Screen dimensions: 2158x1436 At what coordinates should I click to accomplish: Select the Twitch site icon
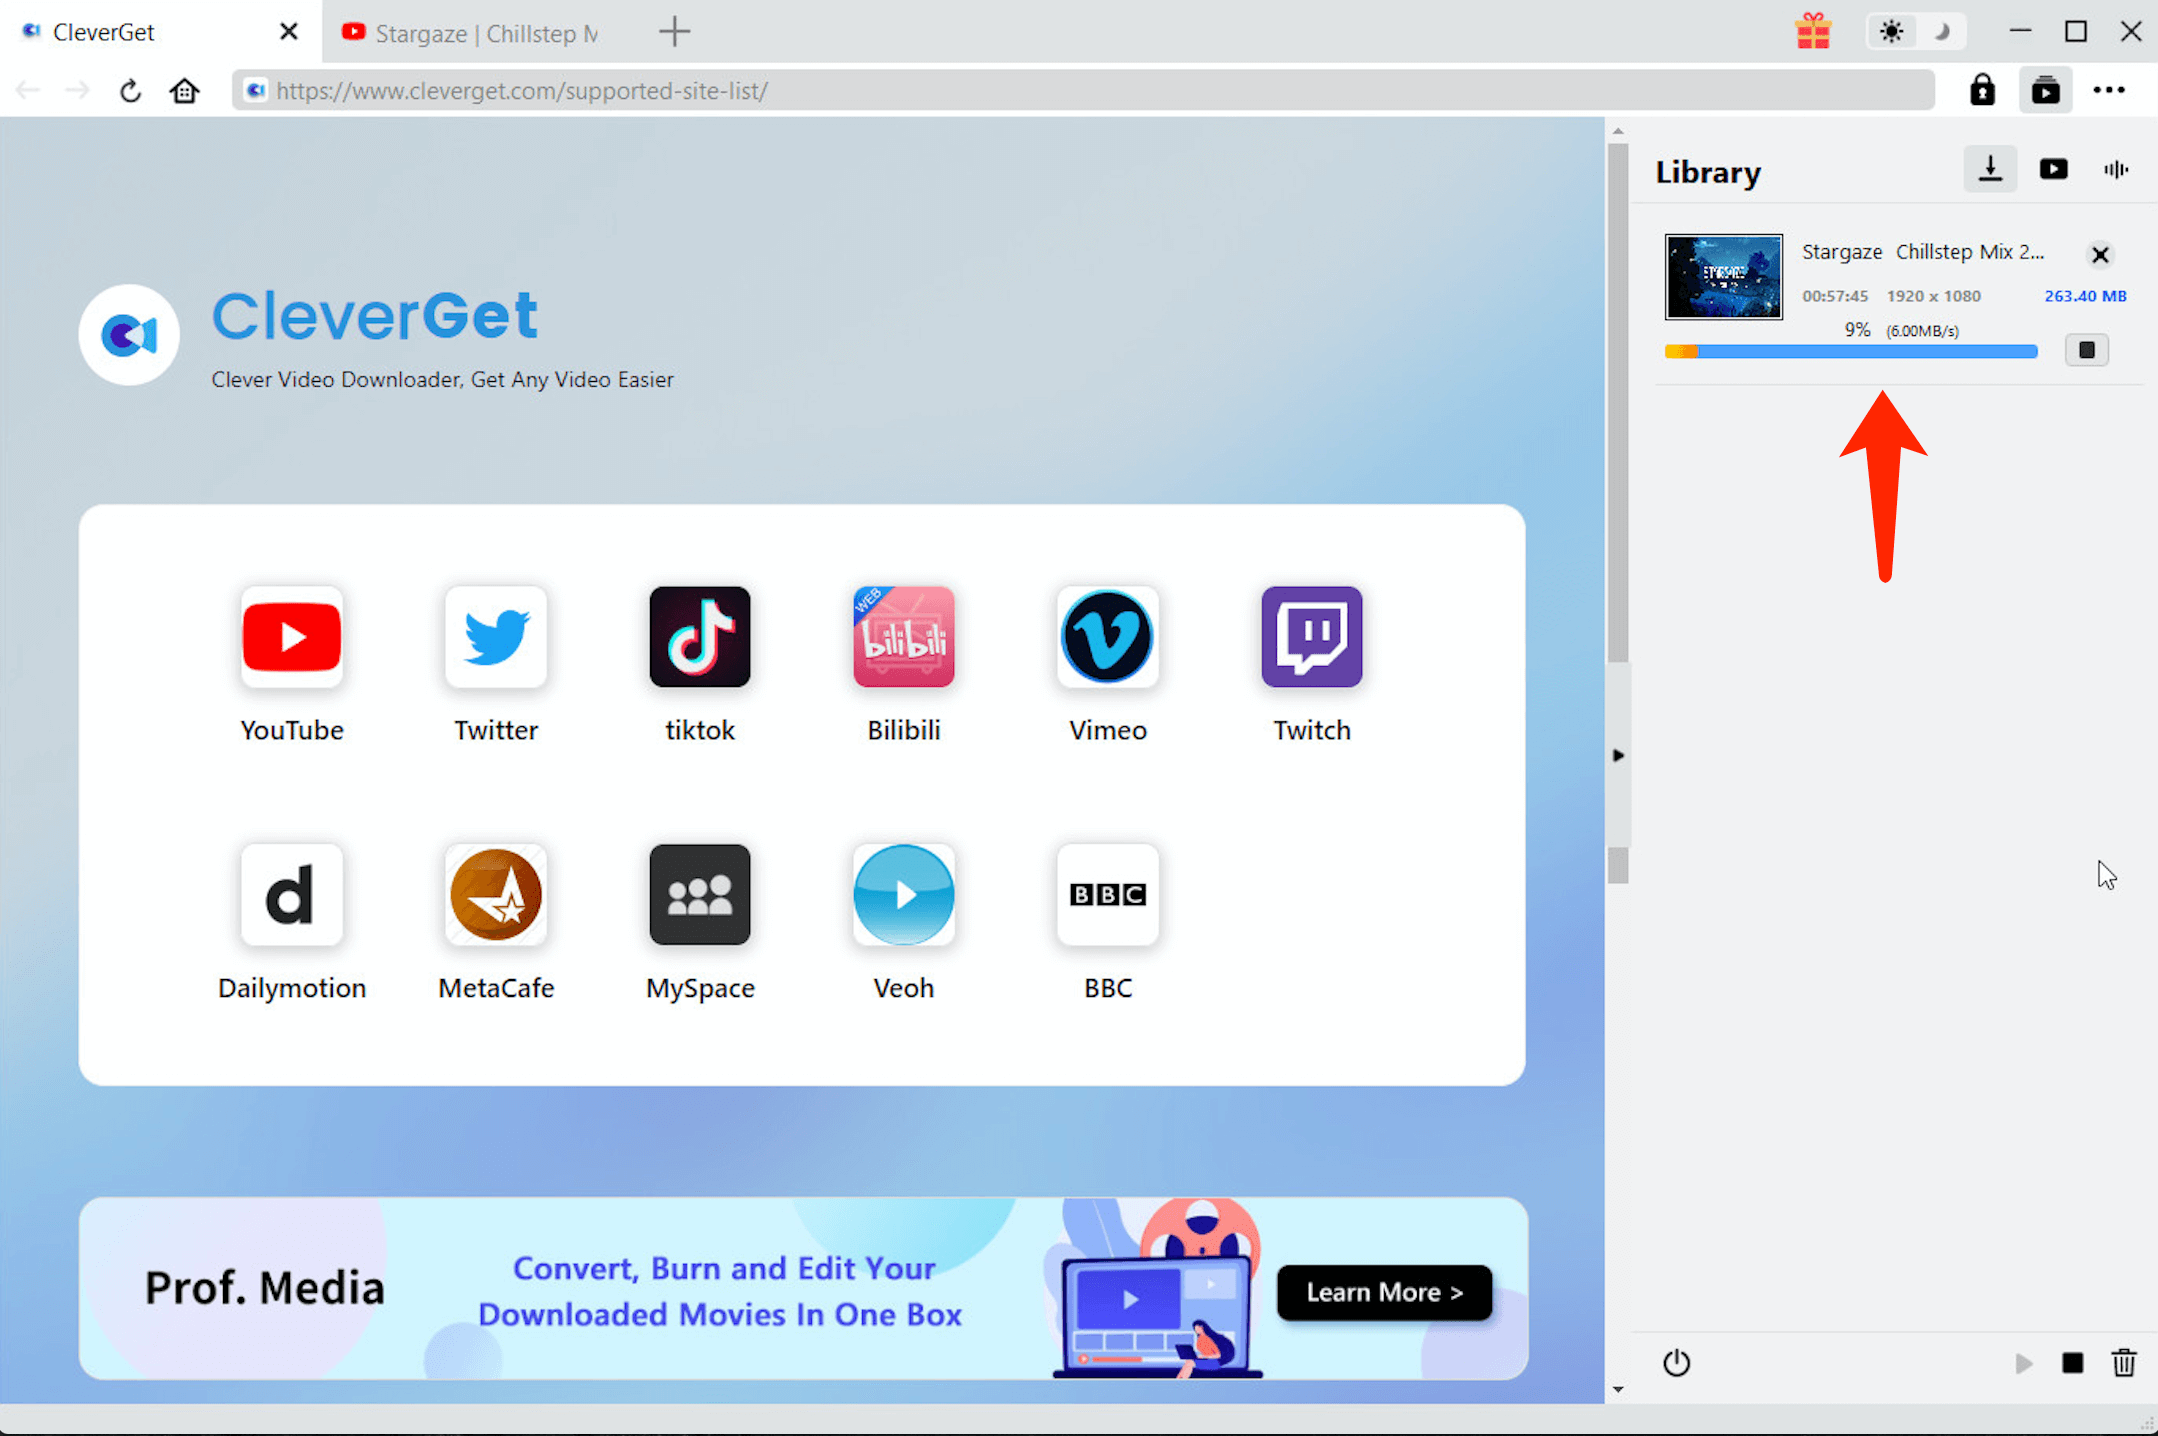click(1310, 637)
